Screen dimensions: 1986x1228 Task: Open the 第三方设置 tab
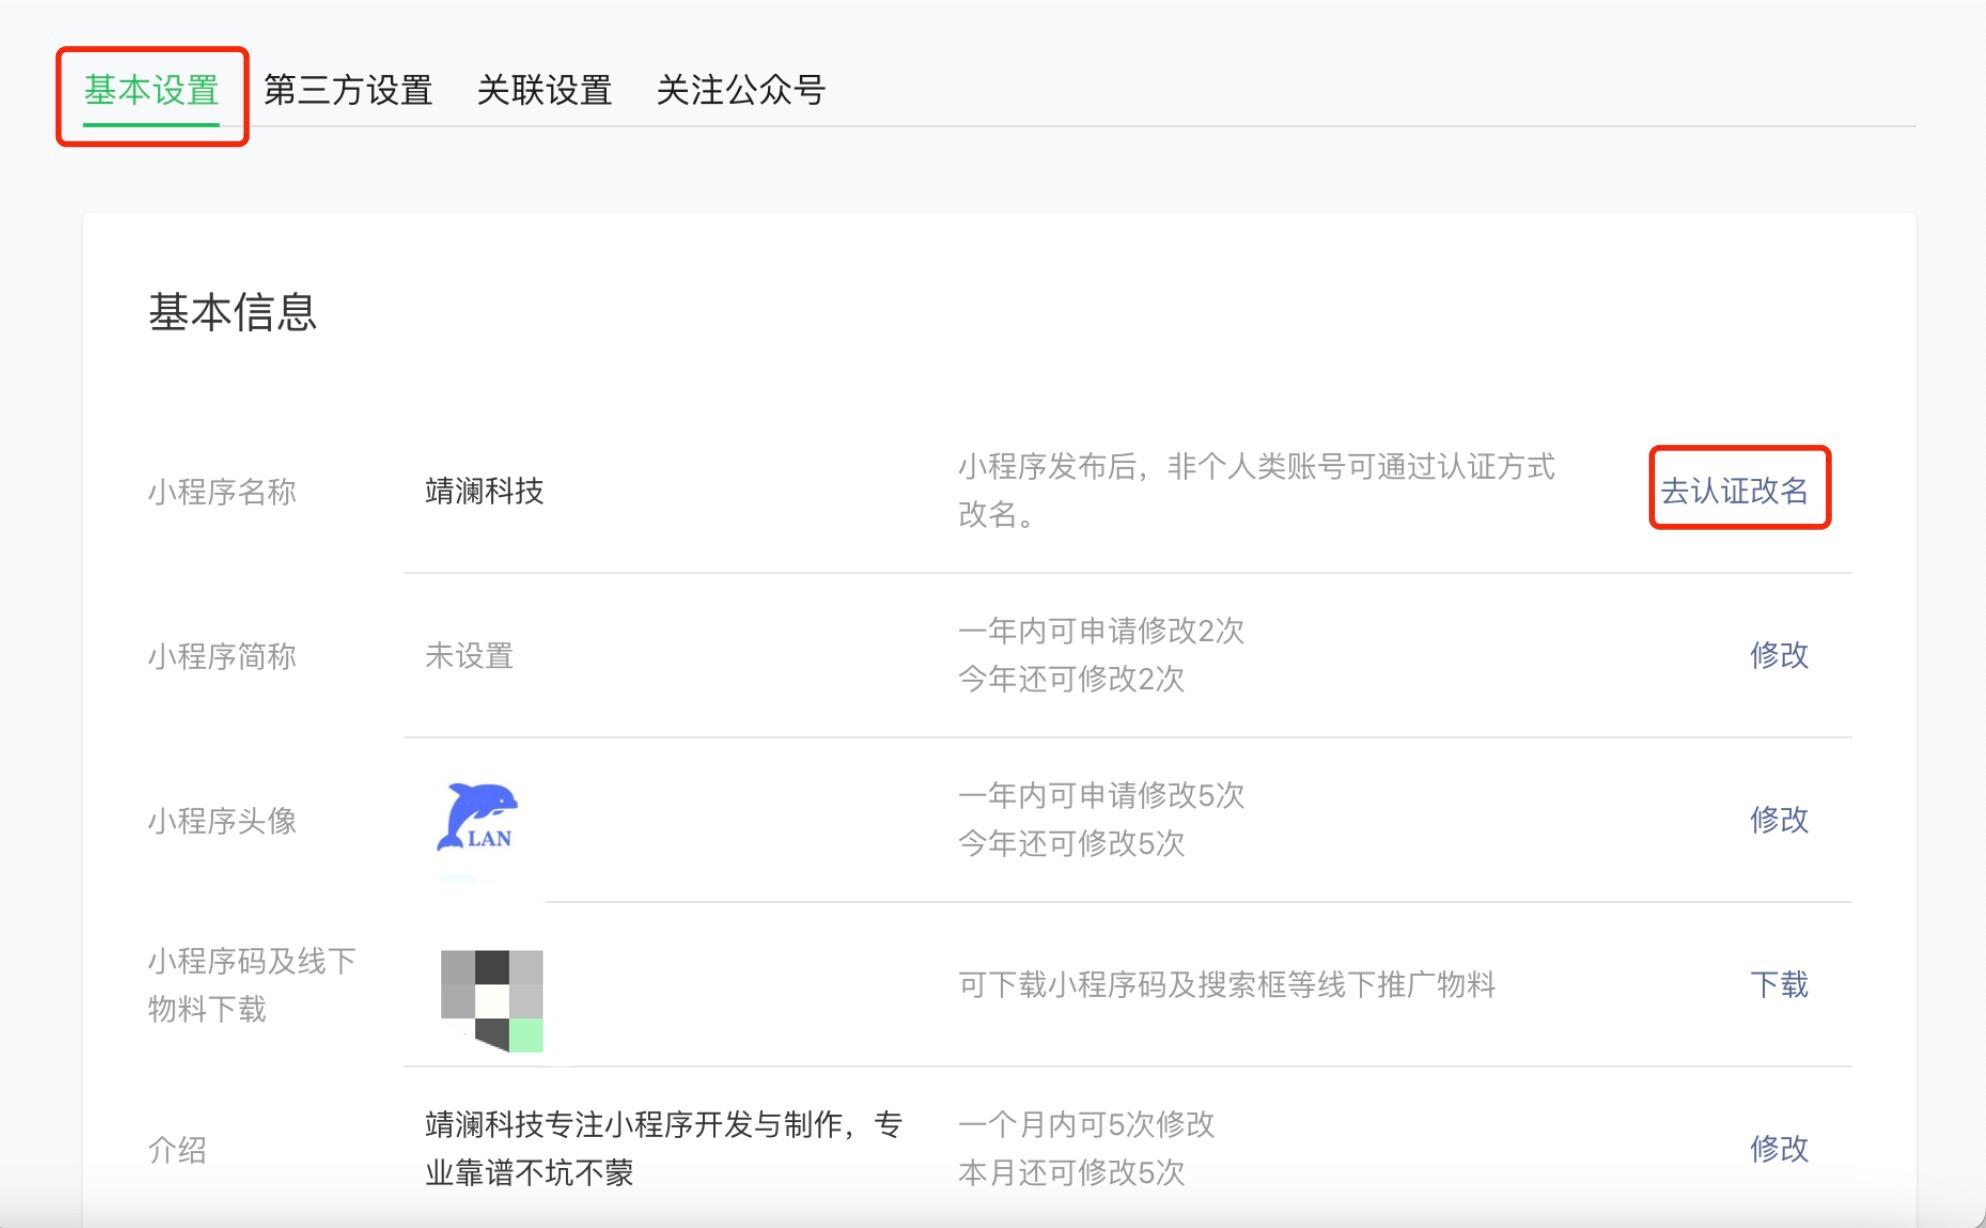point(348,91)
